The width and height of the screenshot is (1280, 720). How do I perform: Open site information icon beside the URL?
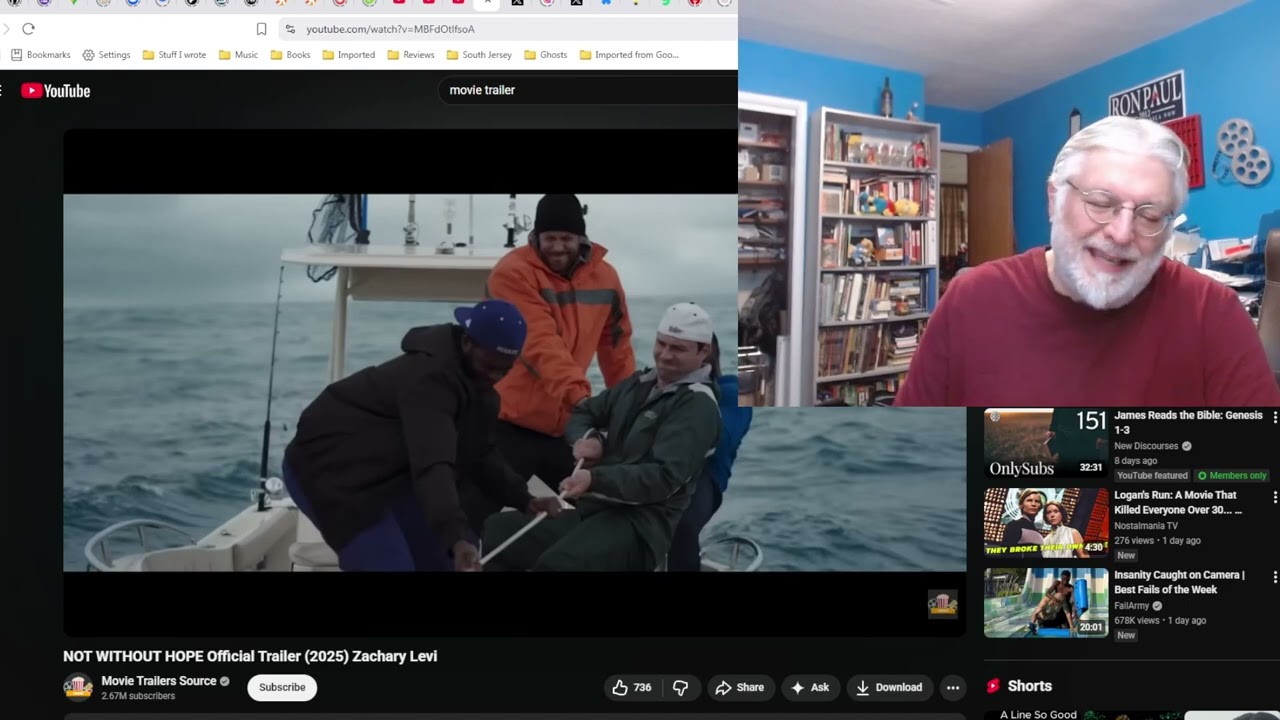click(290, 29)
